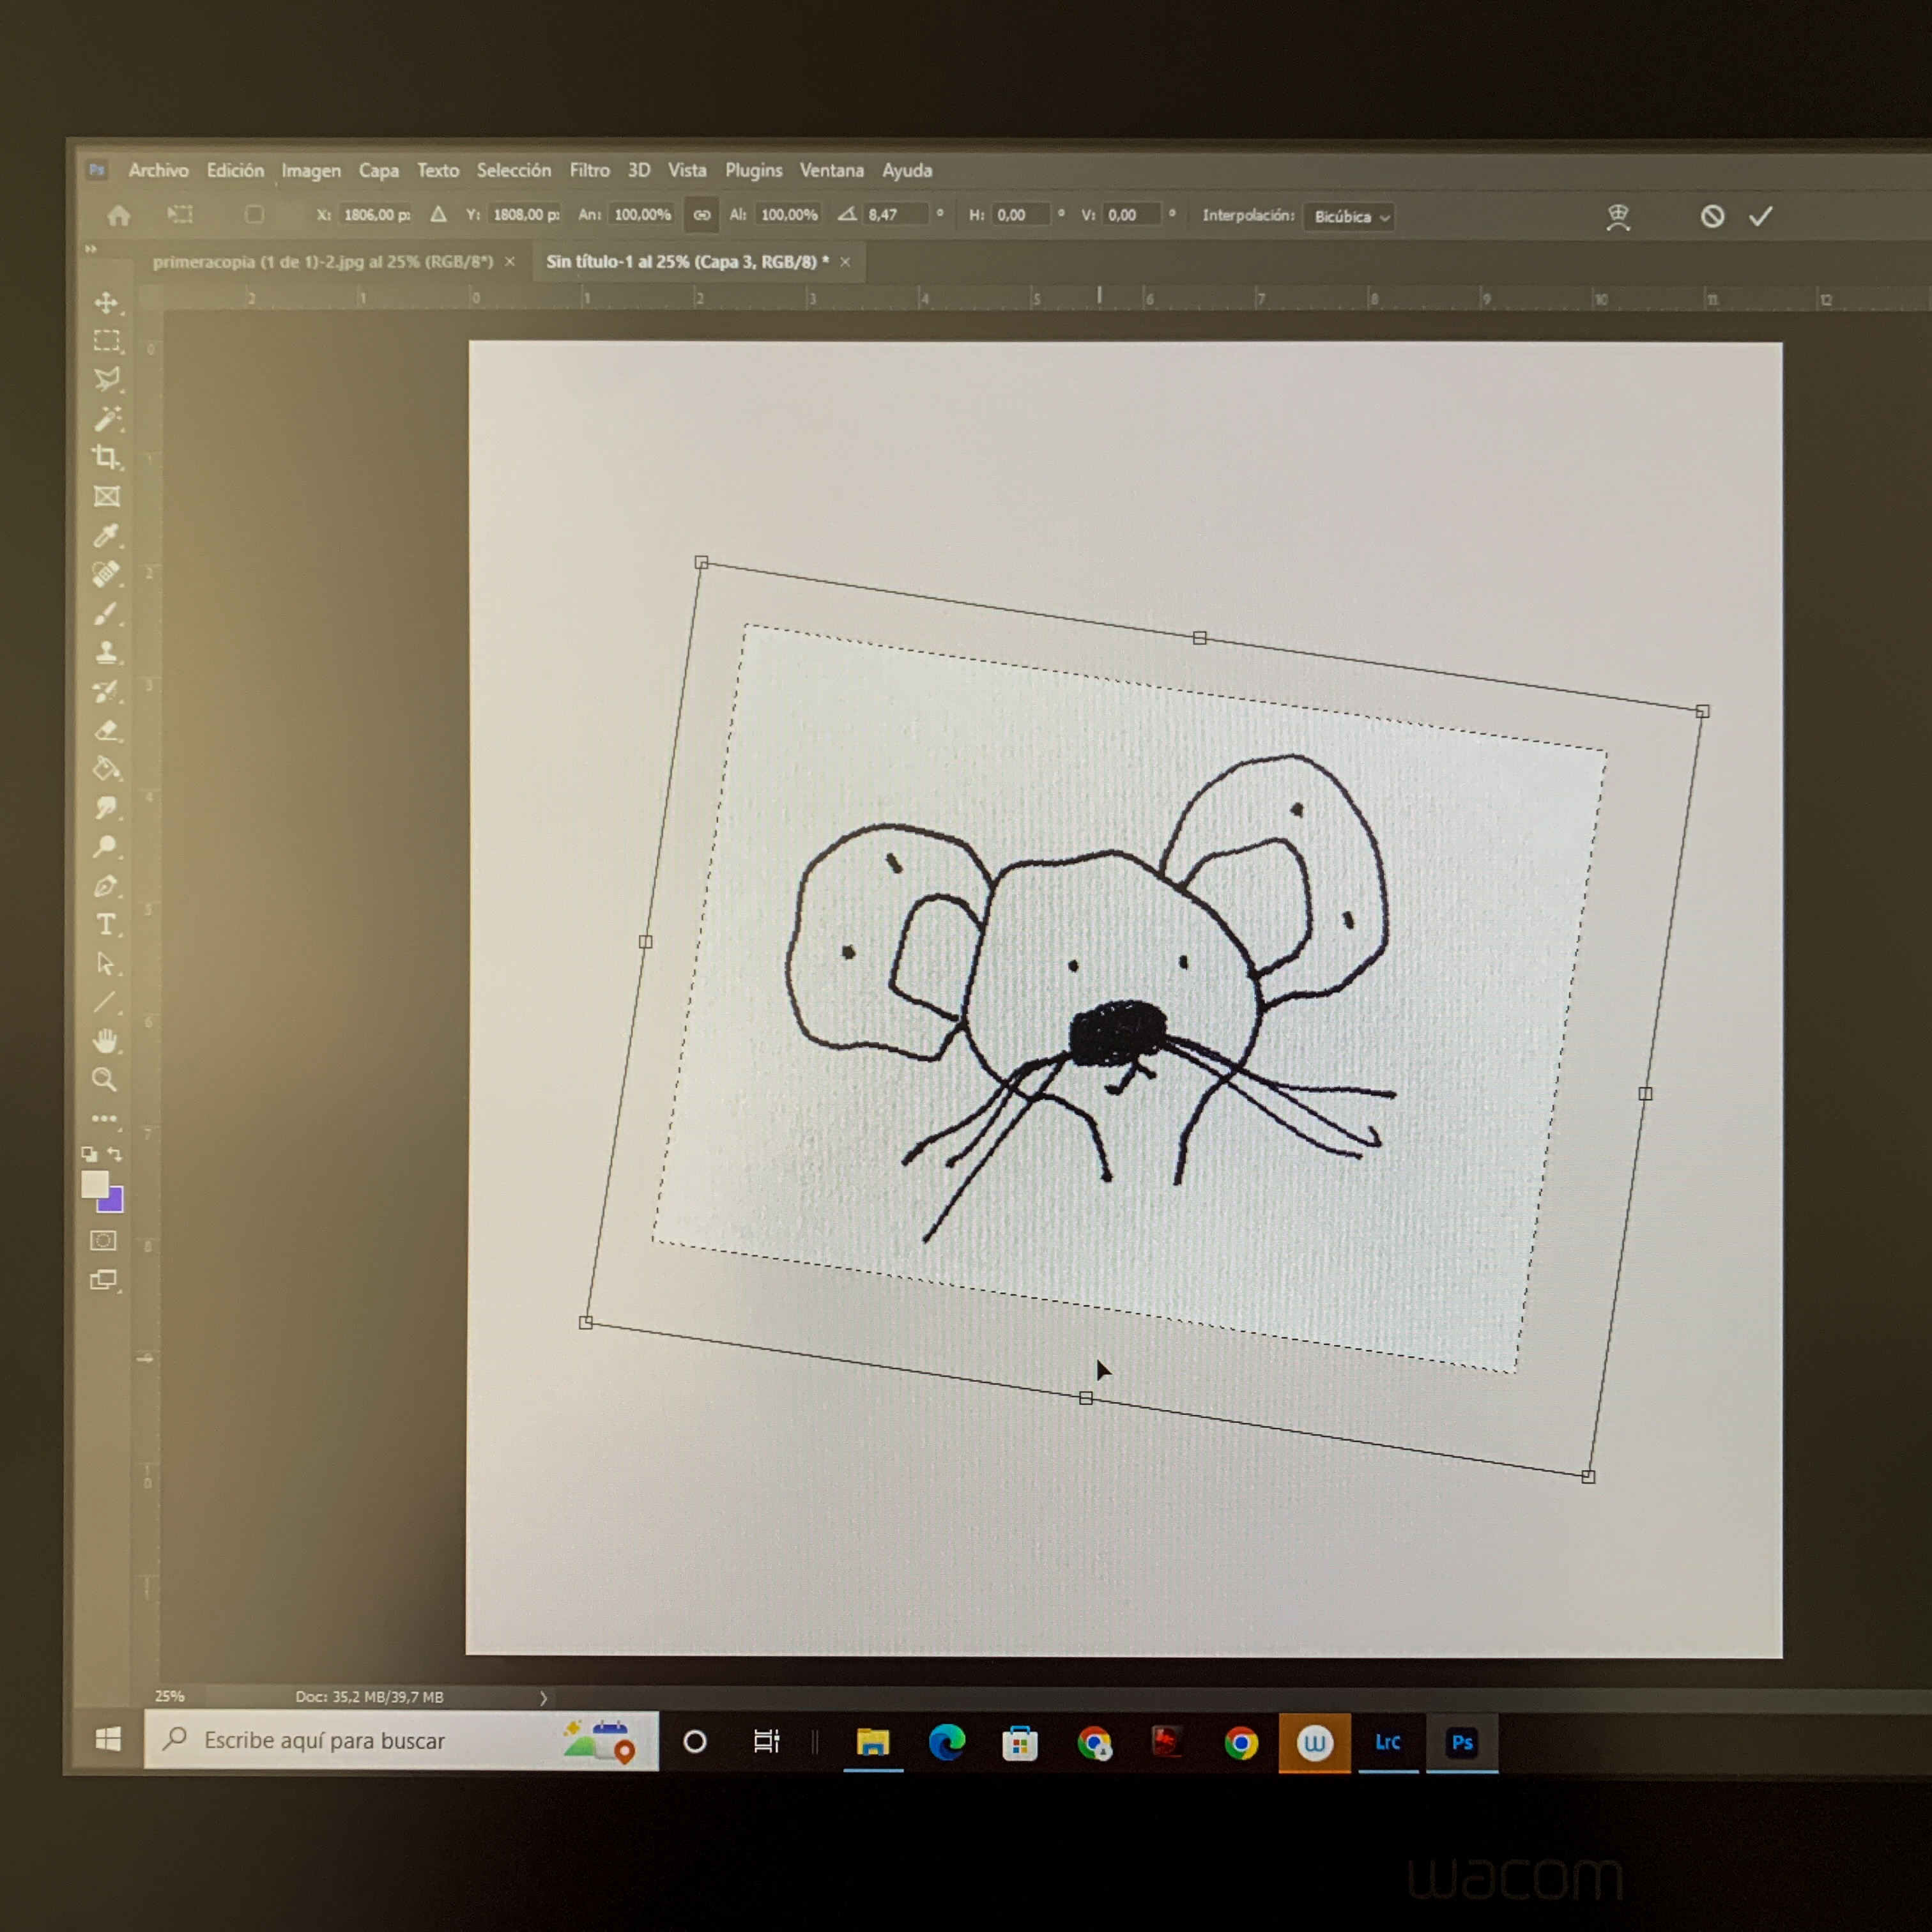Open the Filtro menu
The height and width of the screenshot is (1932, 1932).
click(589, 171)
